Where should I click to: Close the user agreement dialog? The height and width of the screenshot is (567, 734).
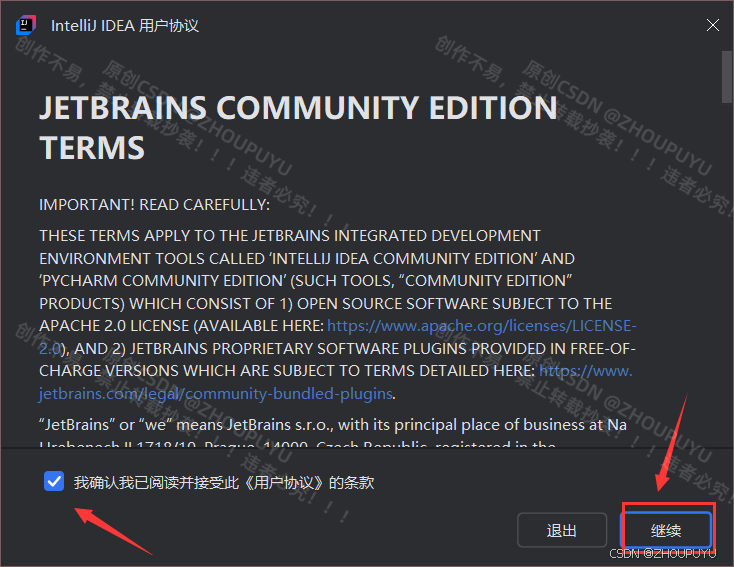712,25
